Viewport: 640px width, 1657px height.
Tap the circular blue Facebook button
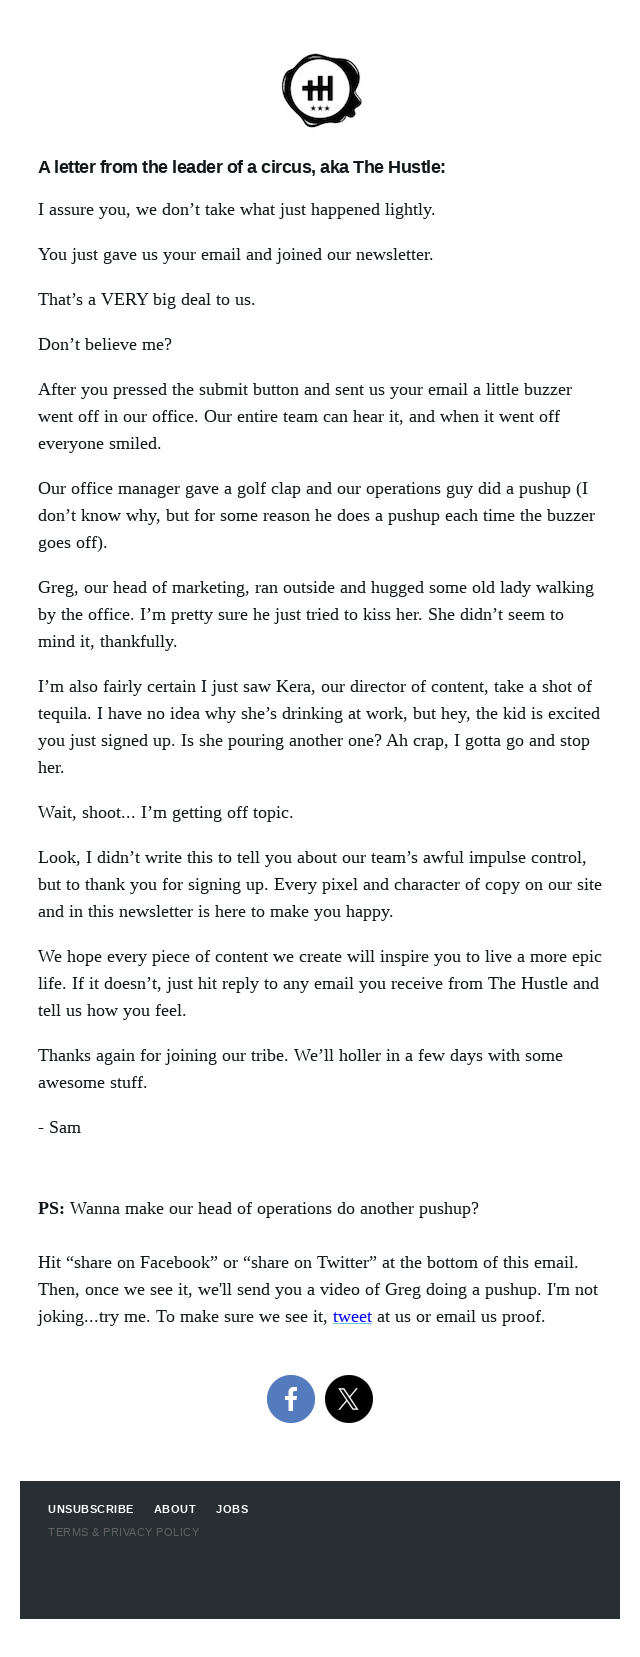[x=291, y=1398]
